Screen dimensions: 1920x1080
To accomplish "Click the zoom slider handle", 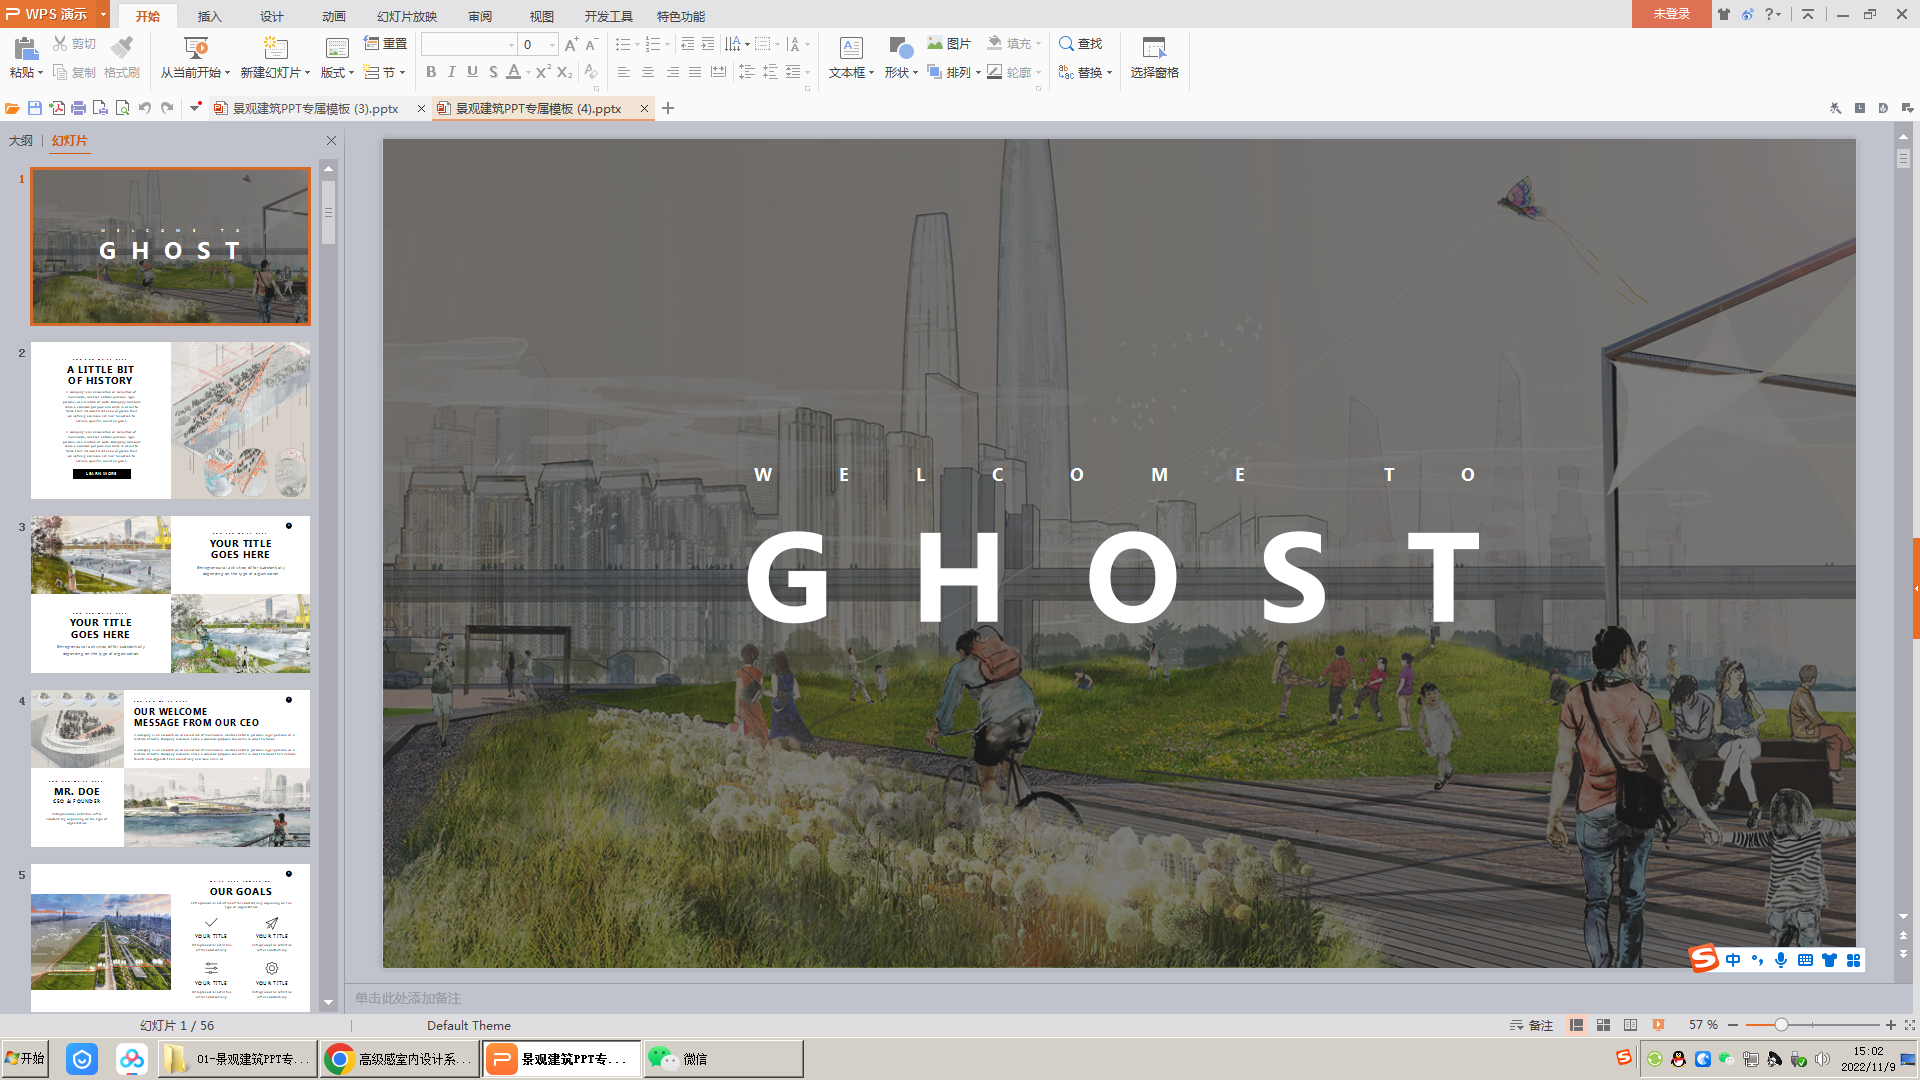I will coord(1781,1025).
